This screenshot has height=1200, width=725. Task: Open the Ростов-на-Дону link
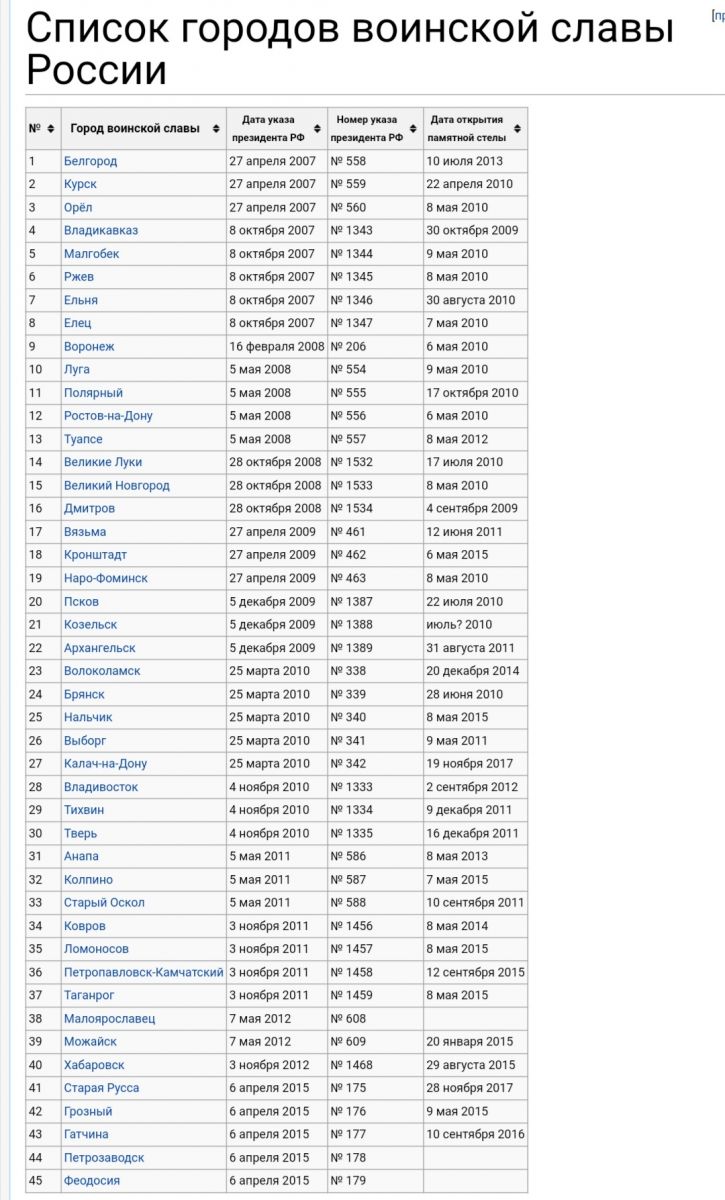coord(108,416)
